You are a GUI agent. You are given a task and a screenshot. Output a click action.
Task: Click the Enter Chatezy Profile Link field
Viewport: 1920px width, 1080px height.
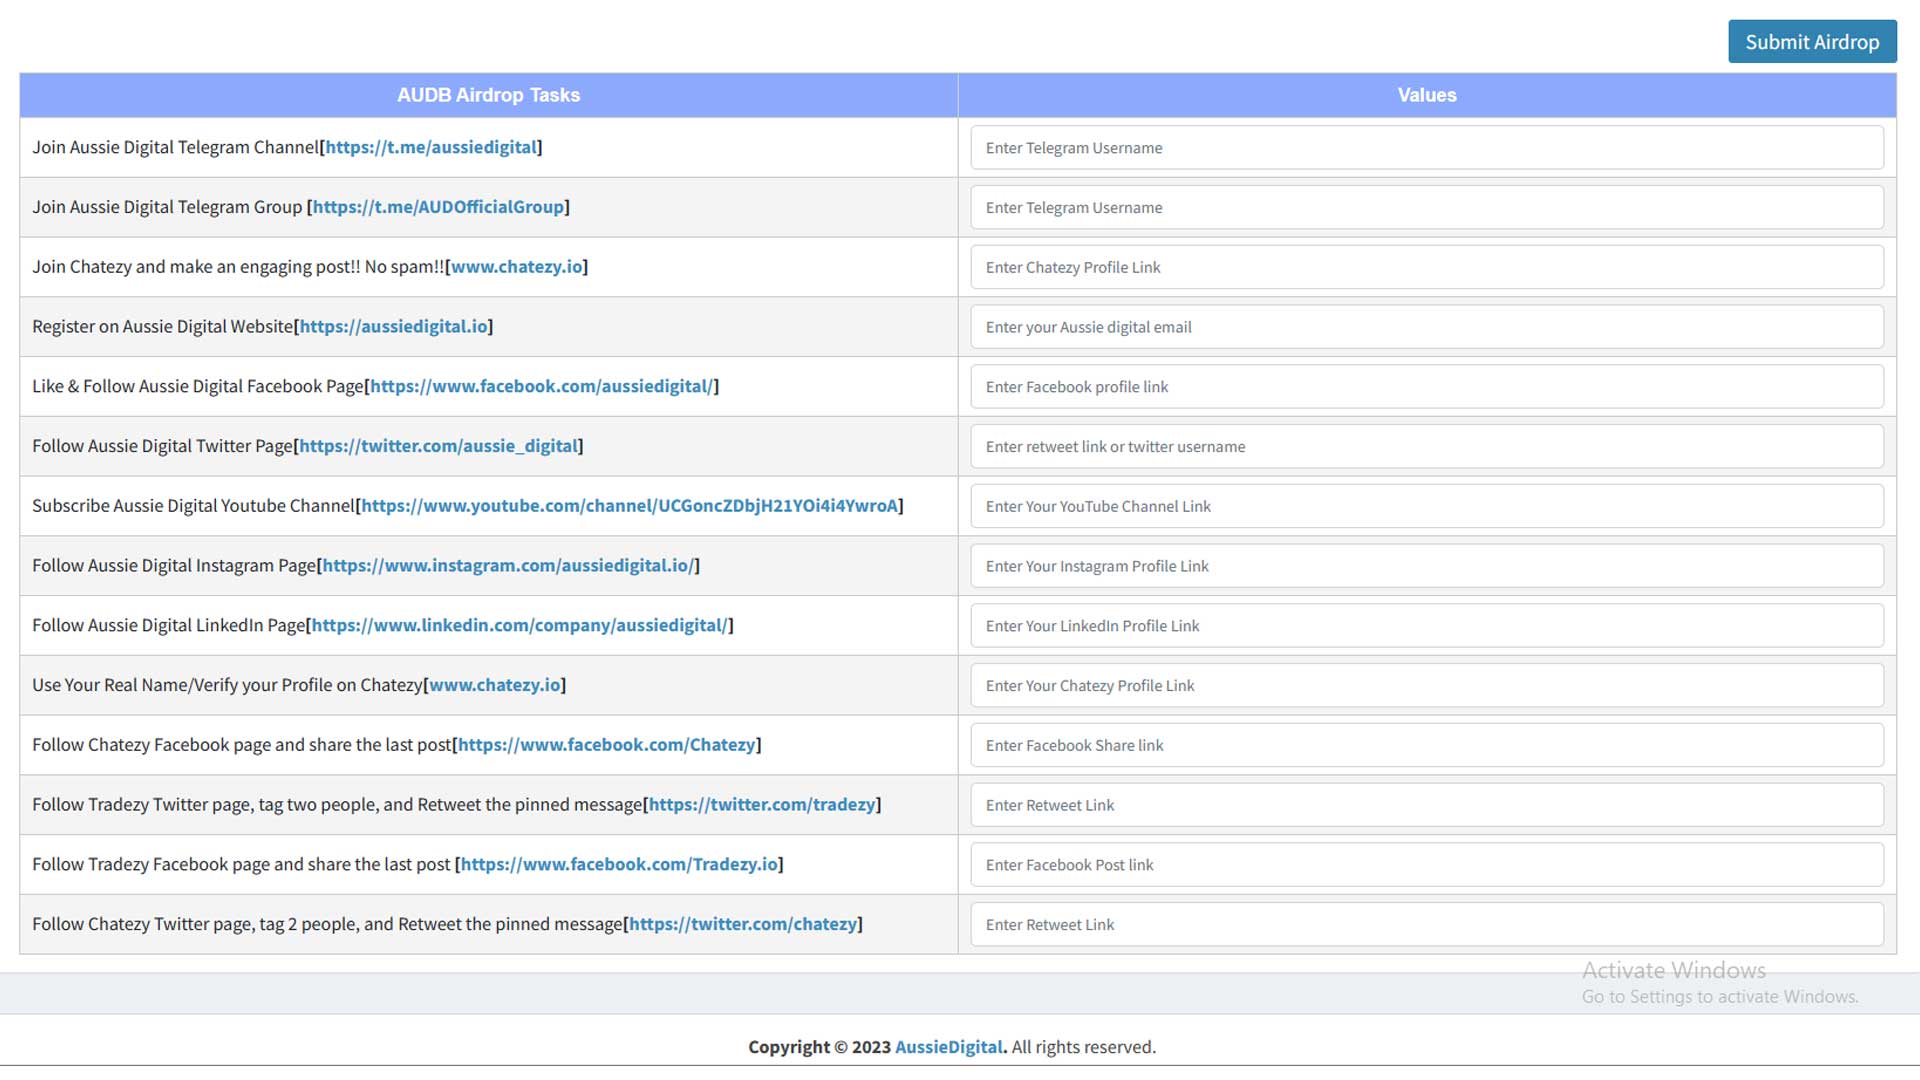click(x=1427, y=268)
